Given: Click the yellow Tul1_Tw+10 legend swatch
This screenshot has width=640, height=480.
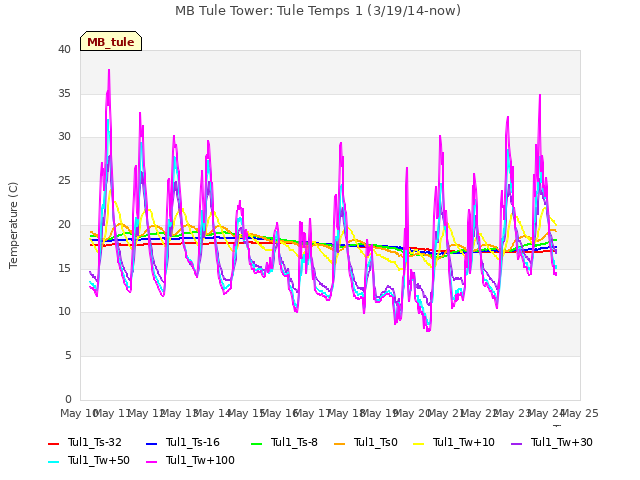Looking at the screenshot, I should pyautogui.click(x=419, y=443).
